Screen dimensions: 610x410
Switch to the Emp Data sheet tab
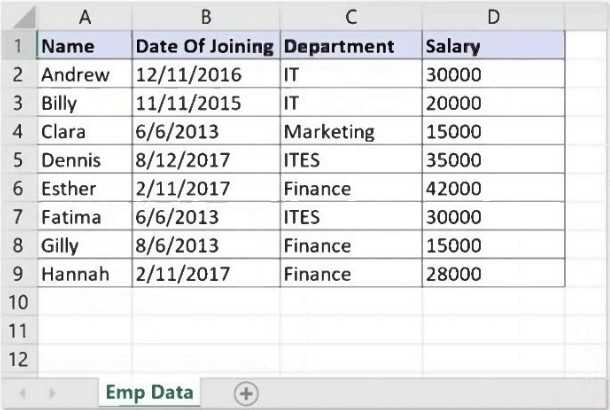click(149, 393)
